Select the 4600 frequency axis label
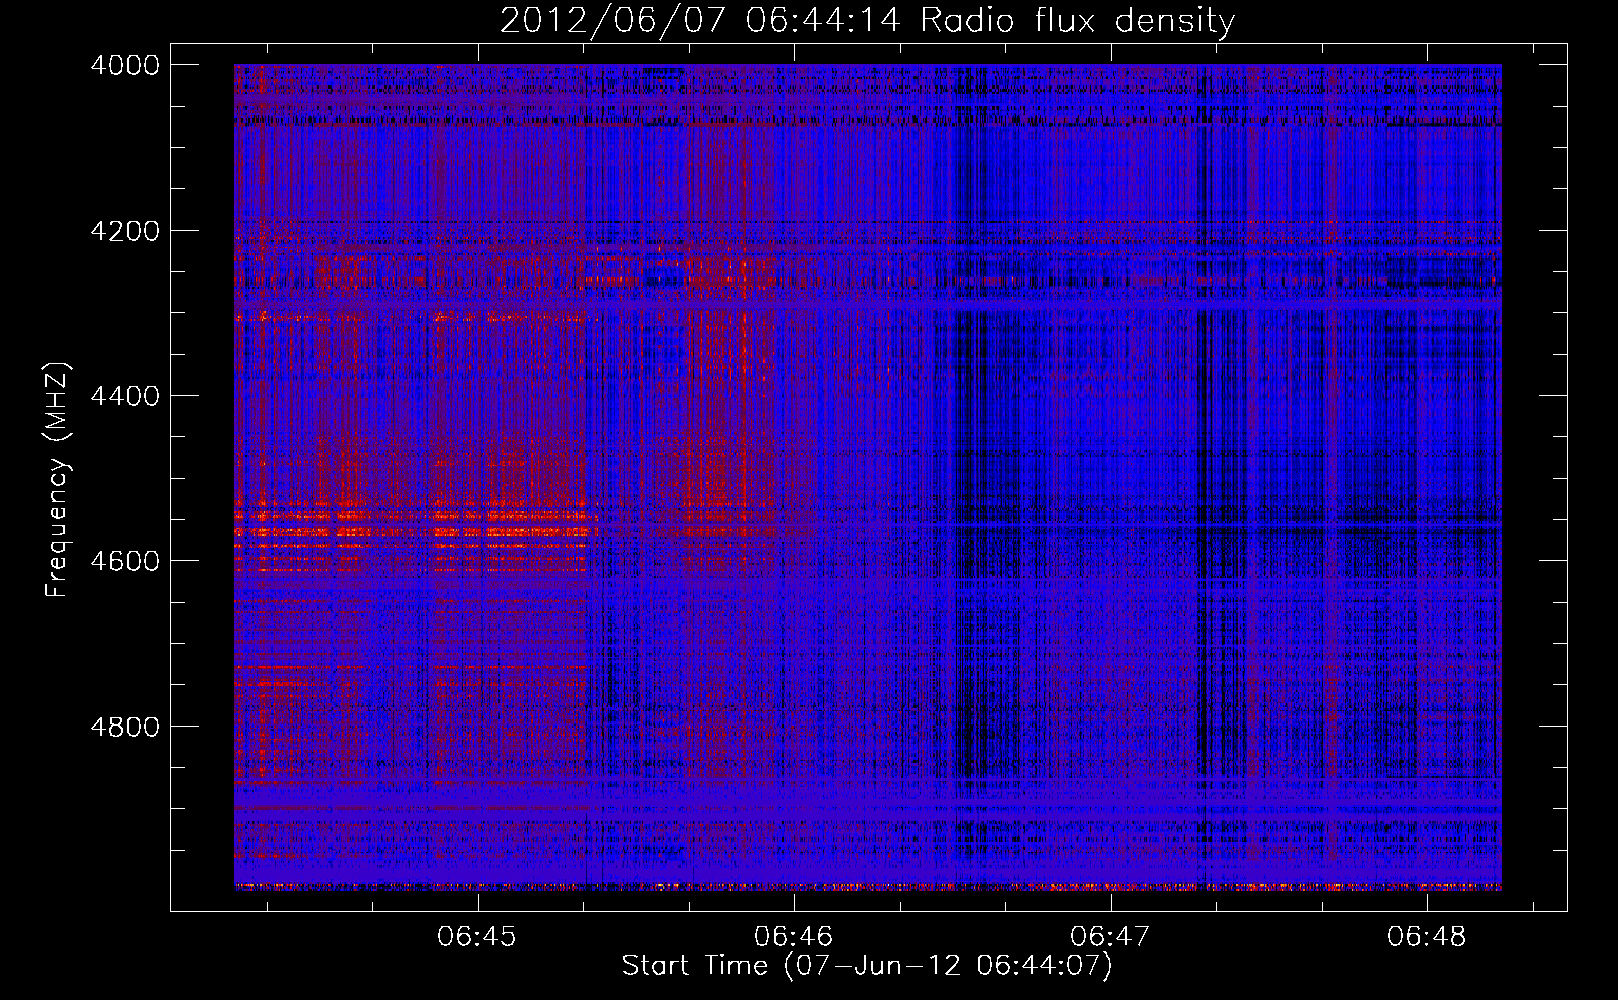Screen dimensions: 1618x1000 tap(125, 561)
